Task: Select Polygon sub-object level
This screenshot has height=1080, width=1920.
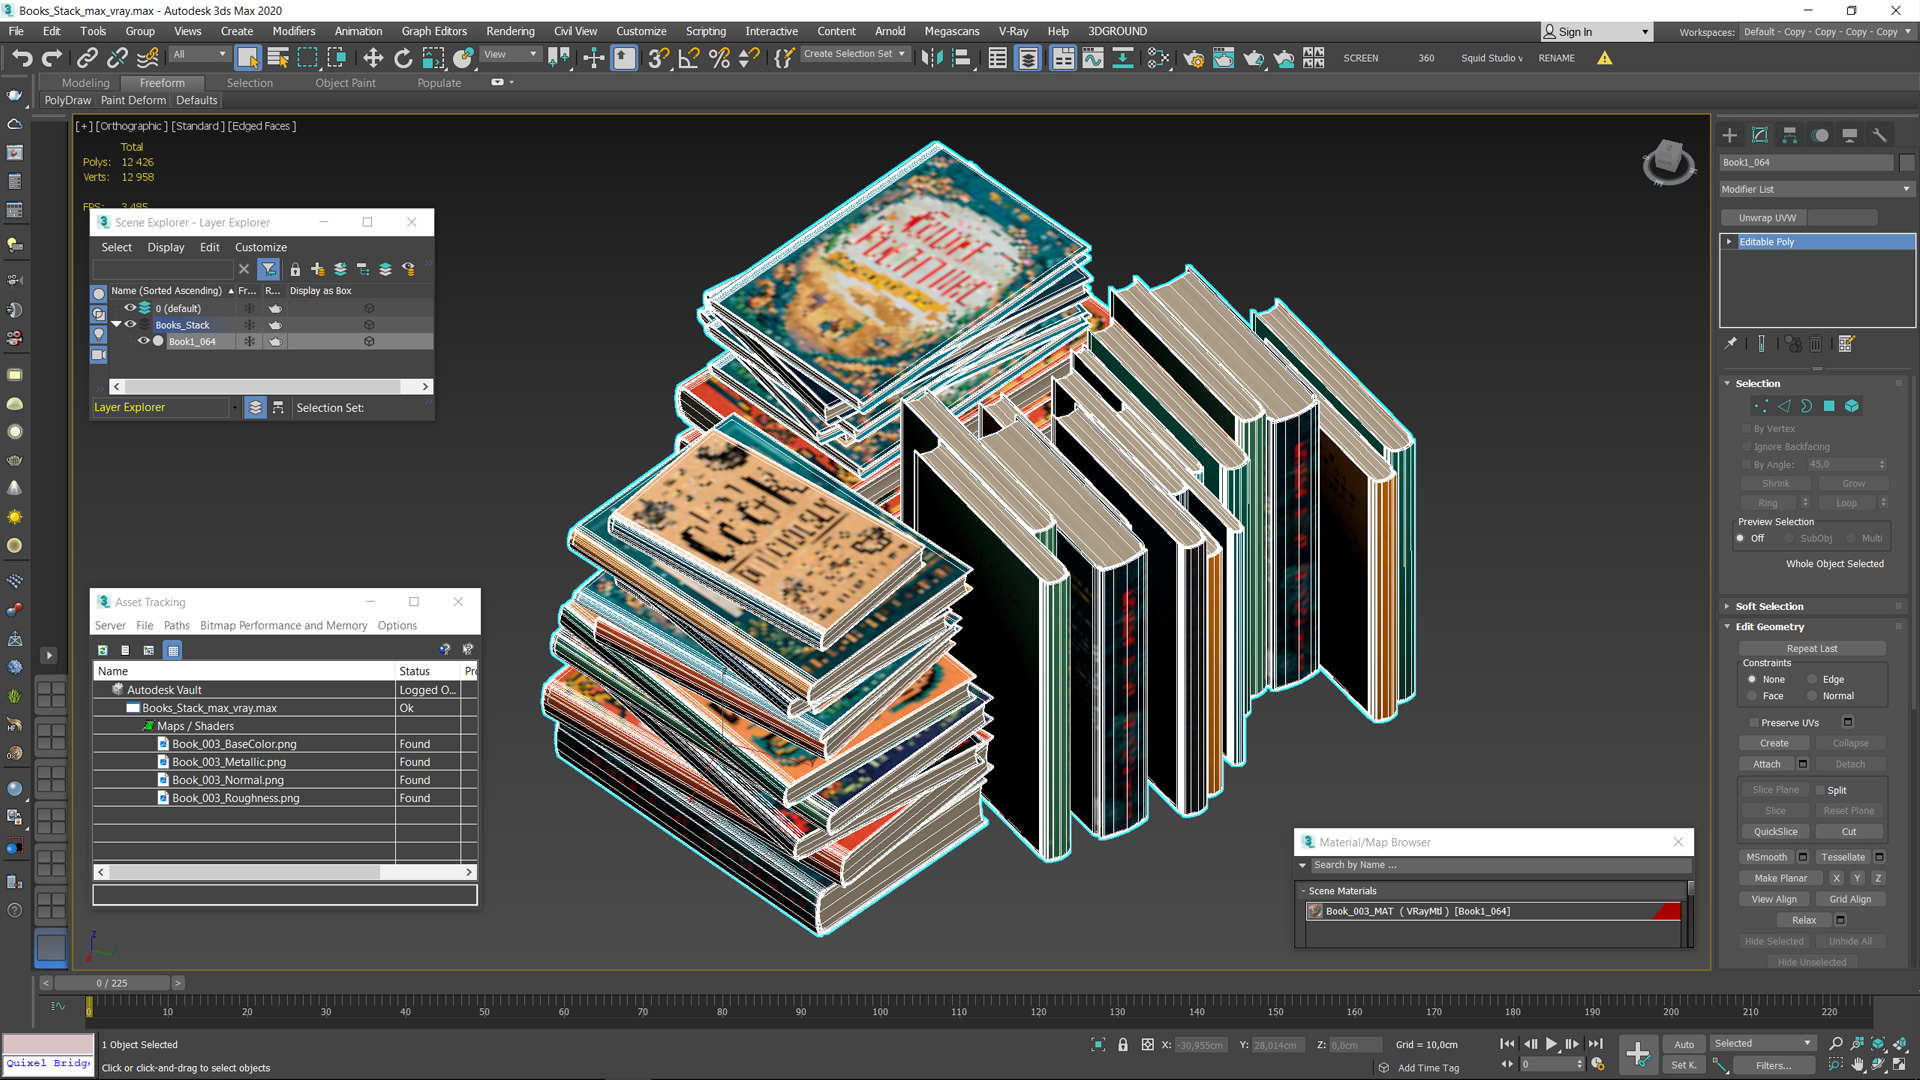Action: tap(1829, 406)
